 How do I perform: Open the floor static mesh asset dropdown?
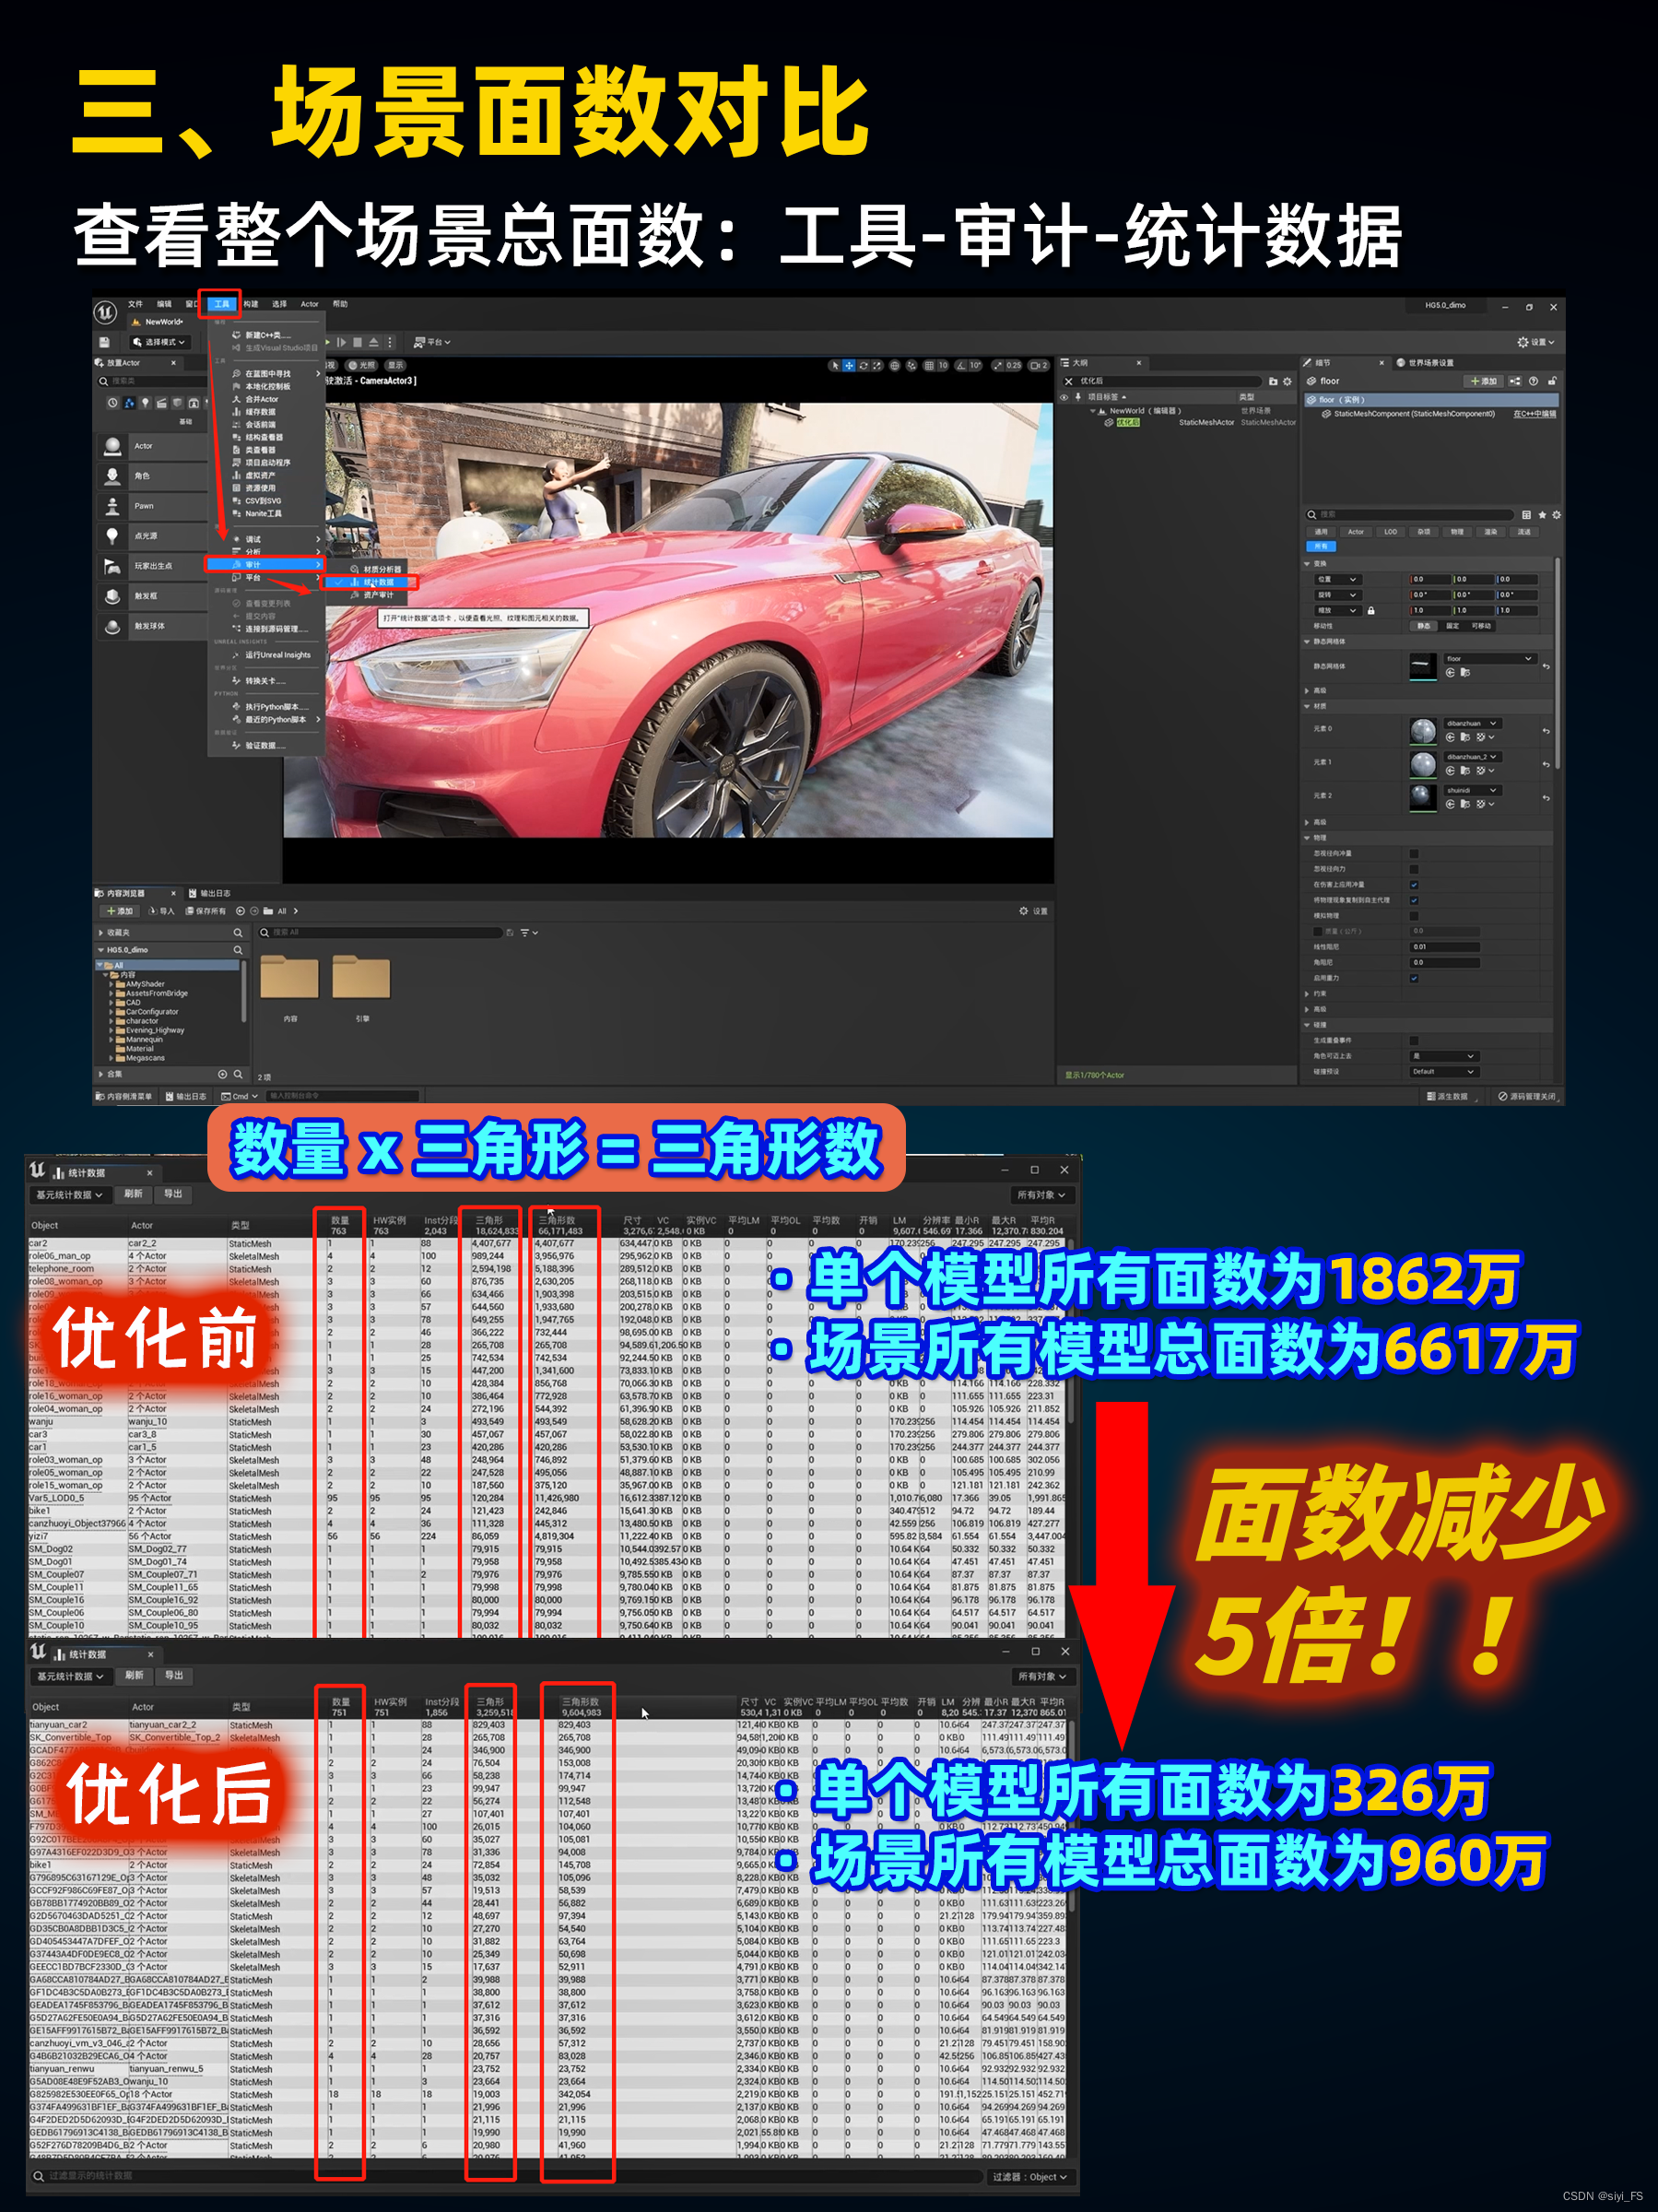(x=1490, y=659)
